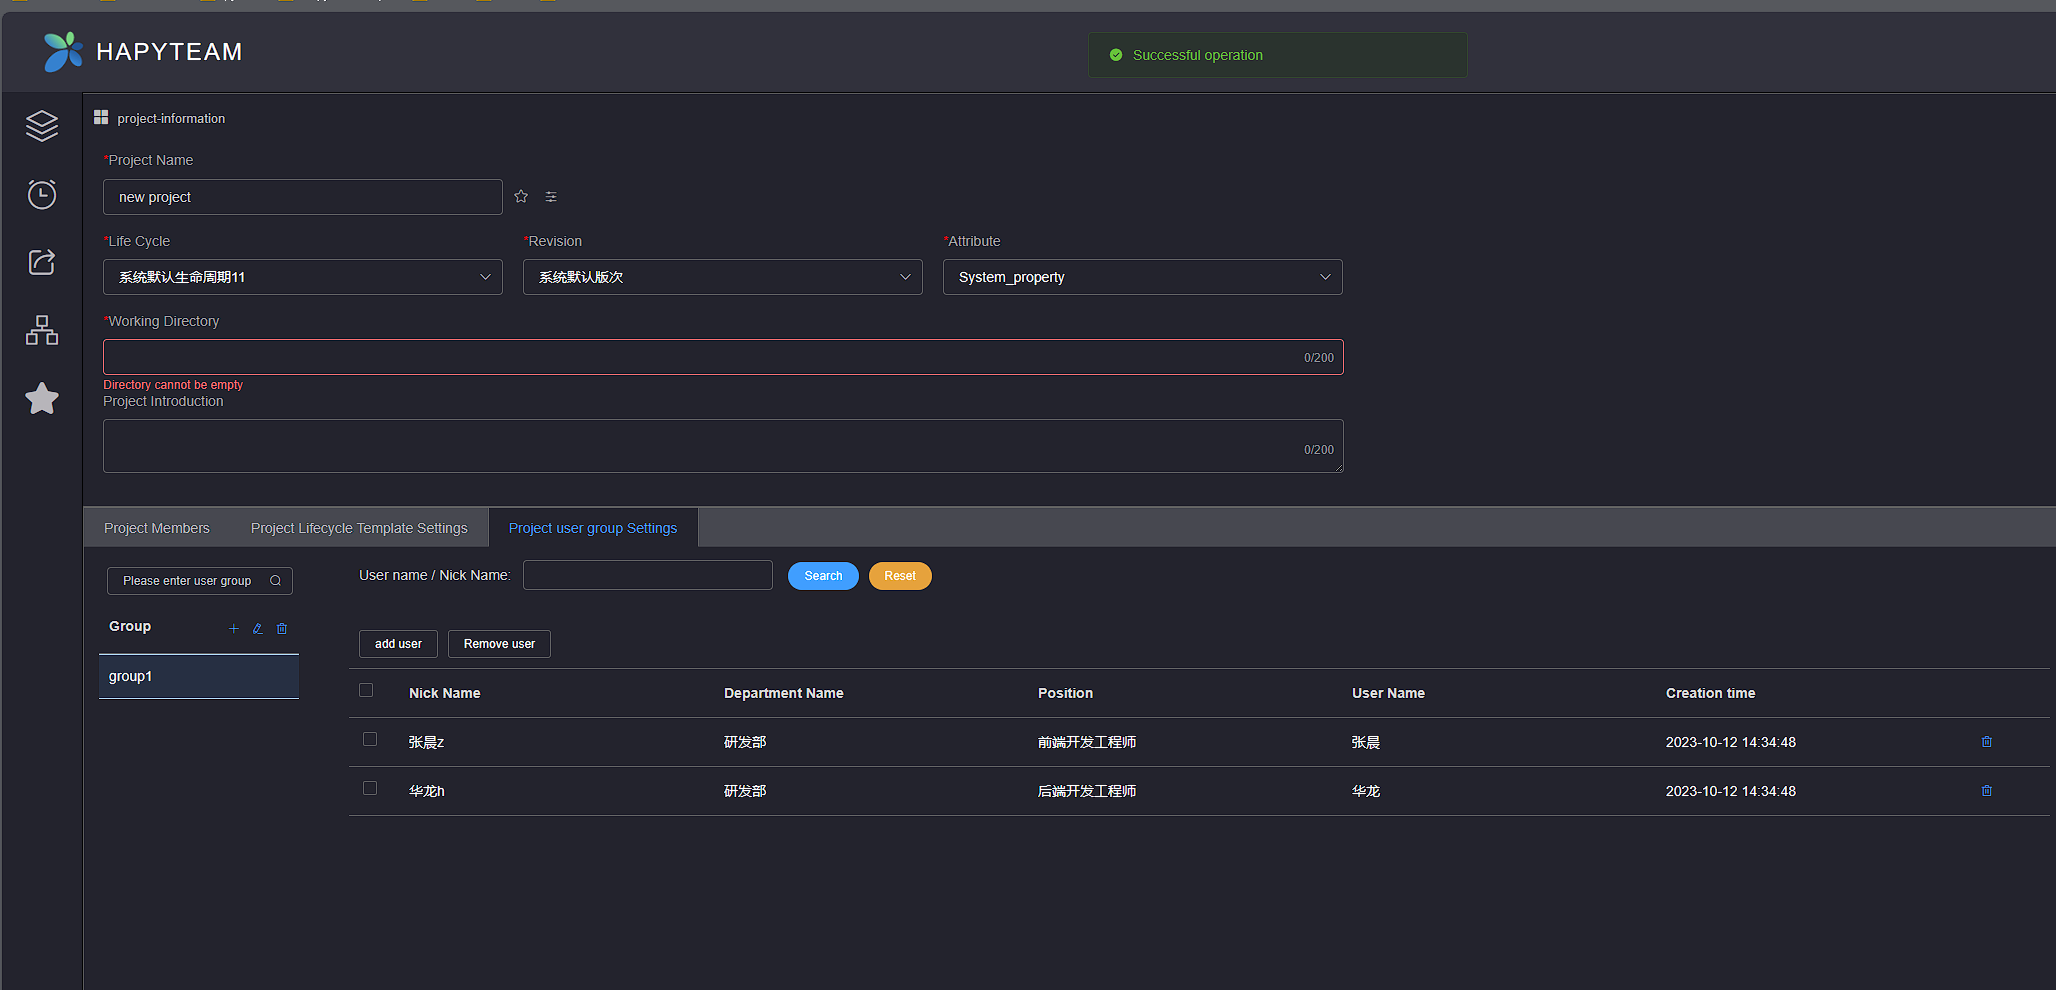
Task: Click the Directory cannot be empty error text
Action: (173, 385)
